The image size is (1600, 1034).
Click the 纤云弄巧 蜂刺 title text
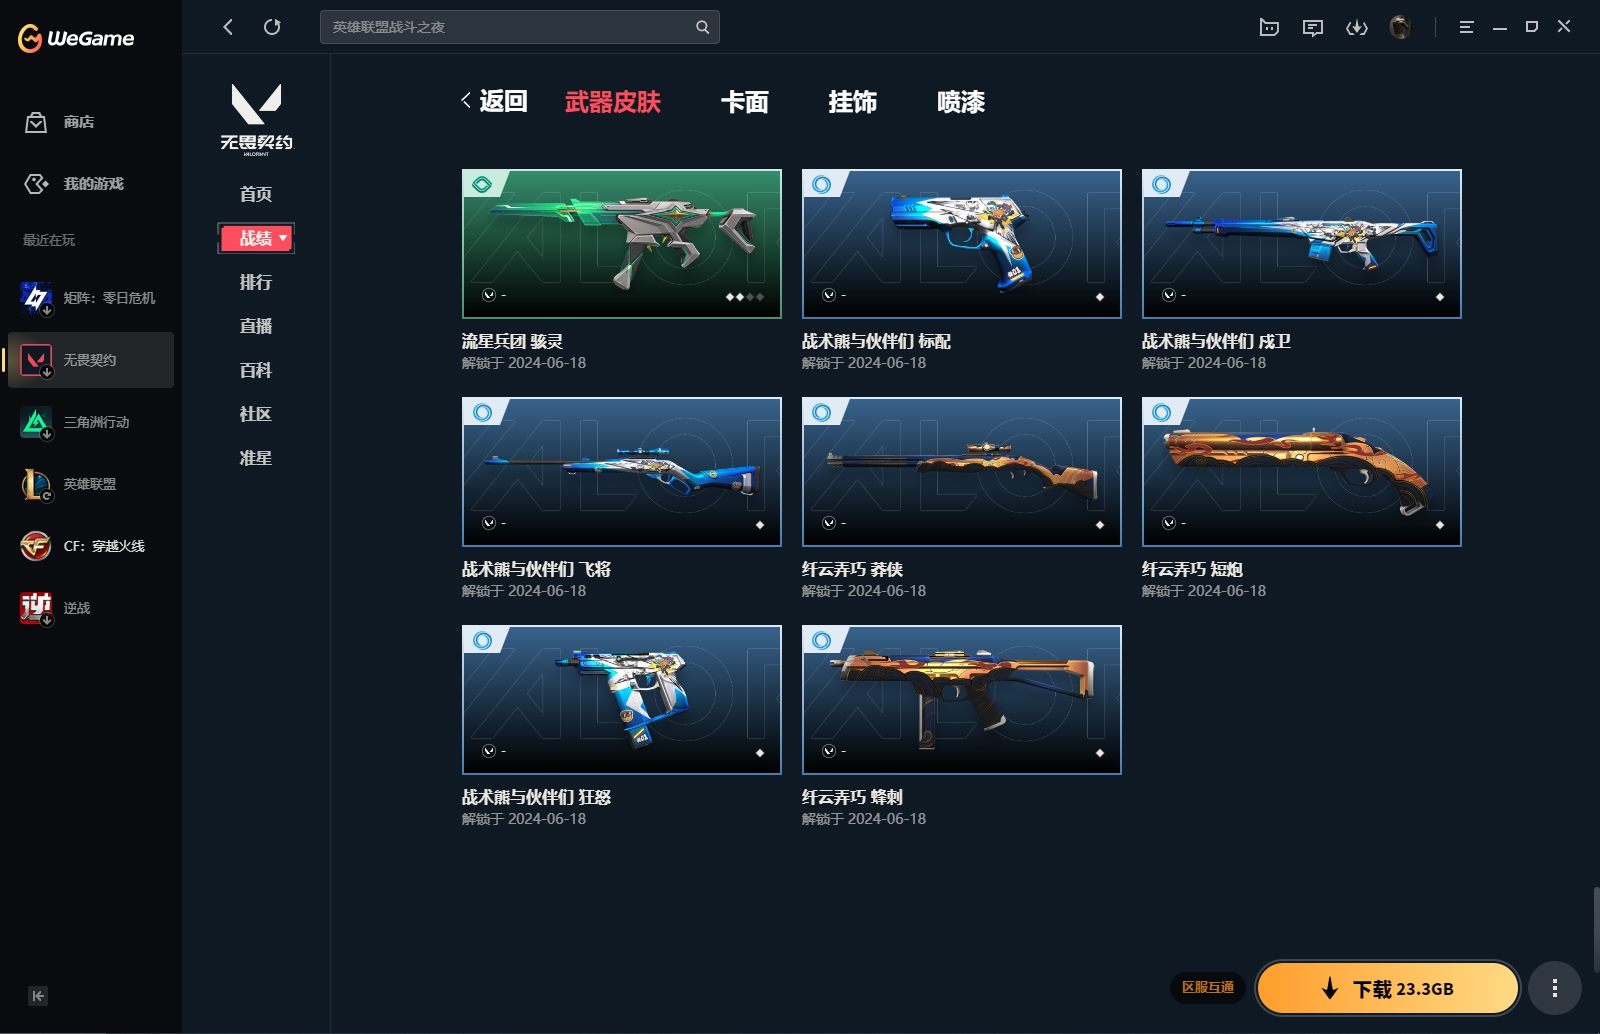[852, 797]
